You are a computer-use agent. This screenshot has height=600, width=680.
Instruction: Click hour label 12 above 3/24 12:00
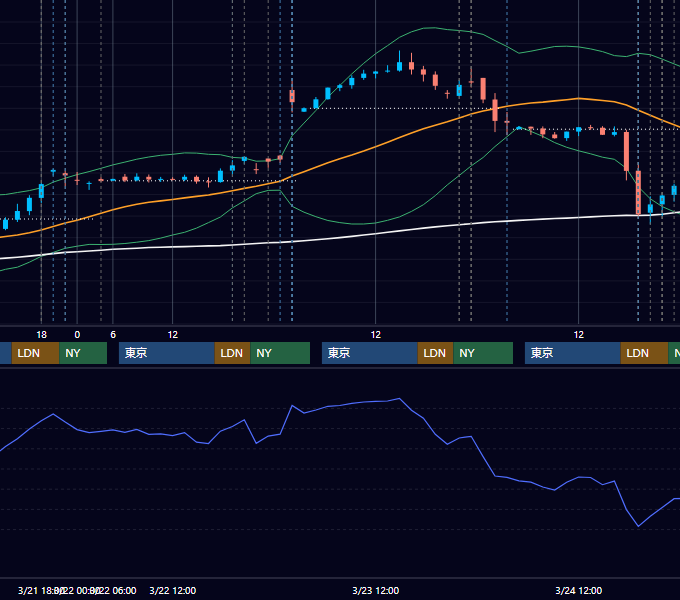click(579, 335)
